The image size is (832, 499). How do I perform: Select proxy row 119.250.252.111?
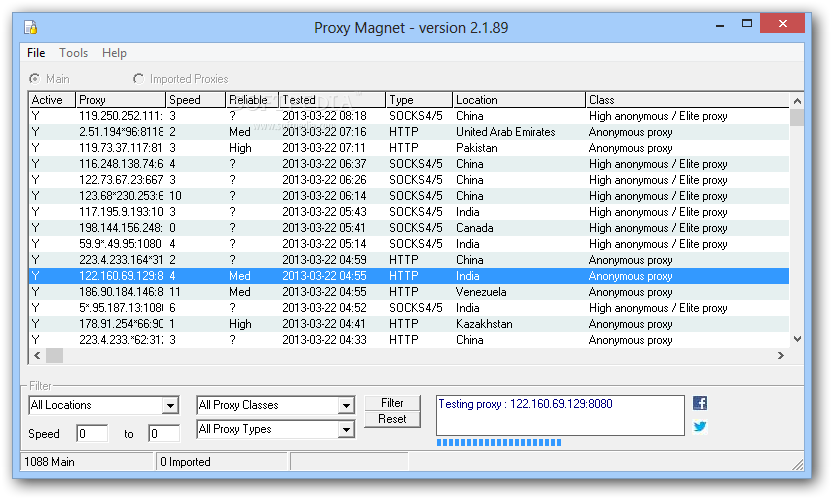tap(409, 116)
